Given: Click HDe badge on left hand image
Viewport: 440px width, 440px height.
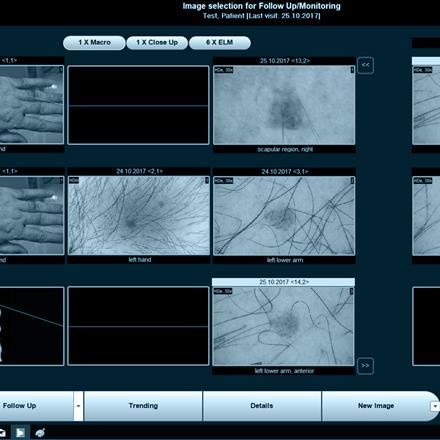Looking at the screenshot, I should pyautogui.click(x=74, y=180).
